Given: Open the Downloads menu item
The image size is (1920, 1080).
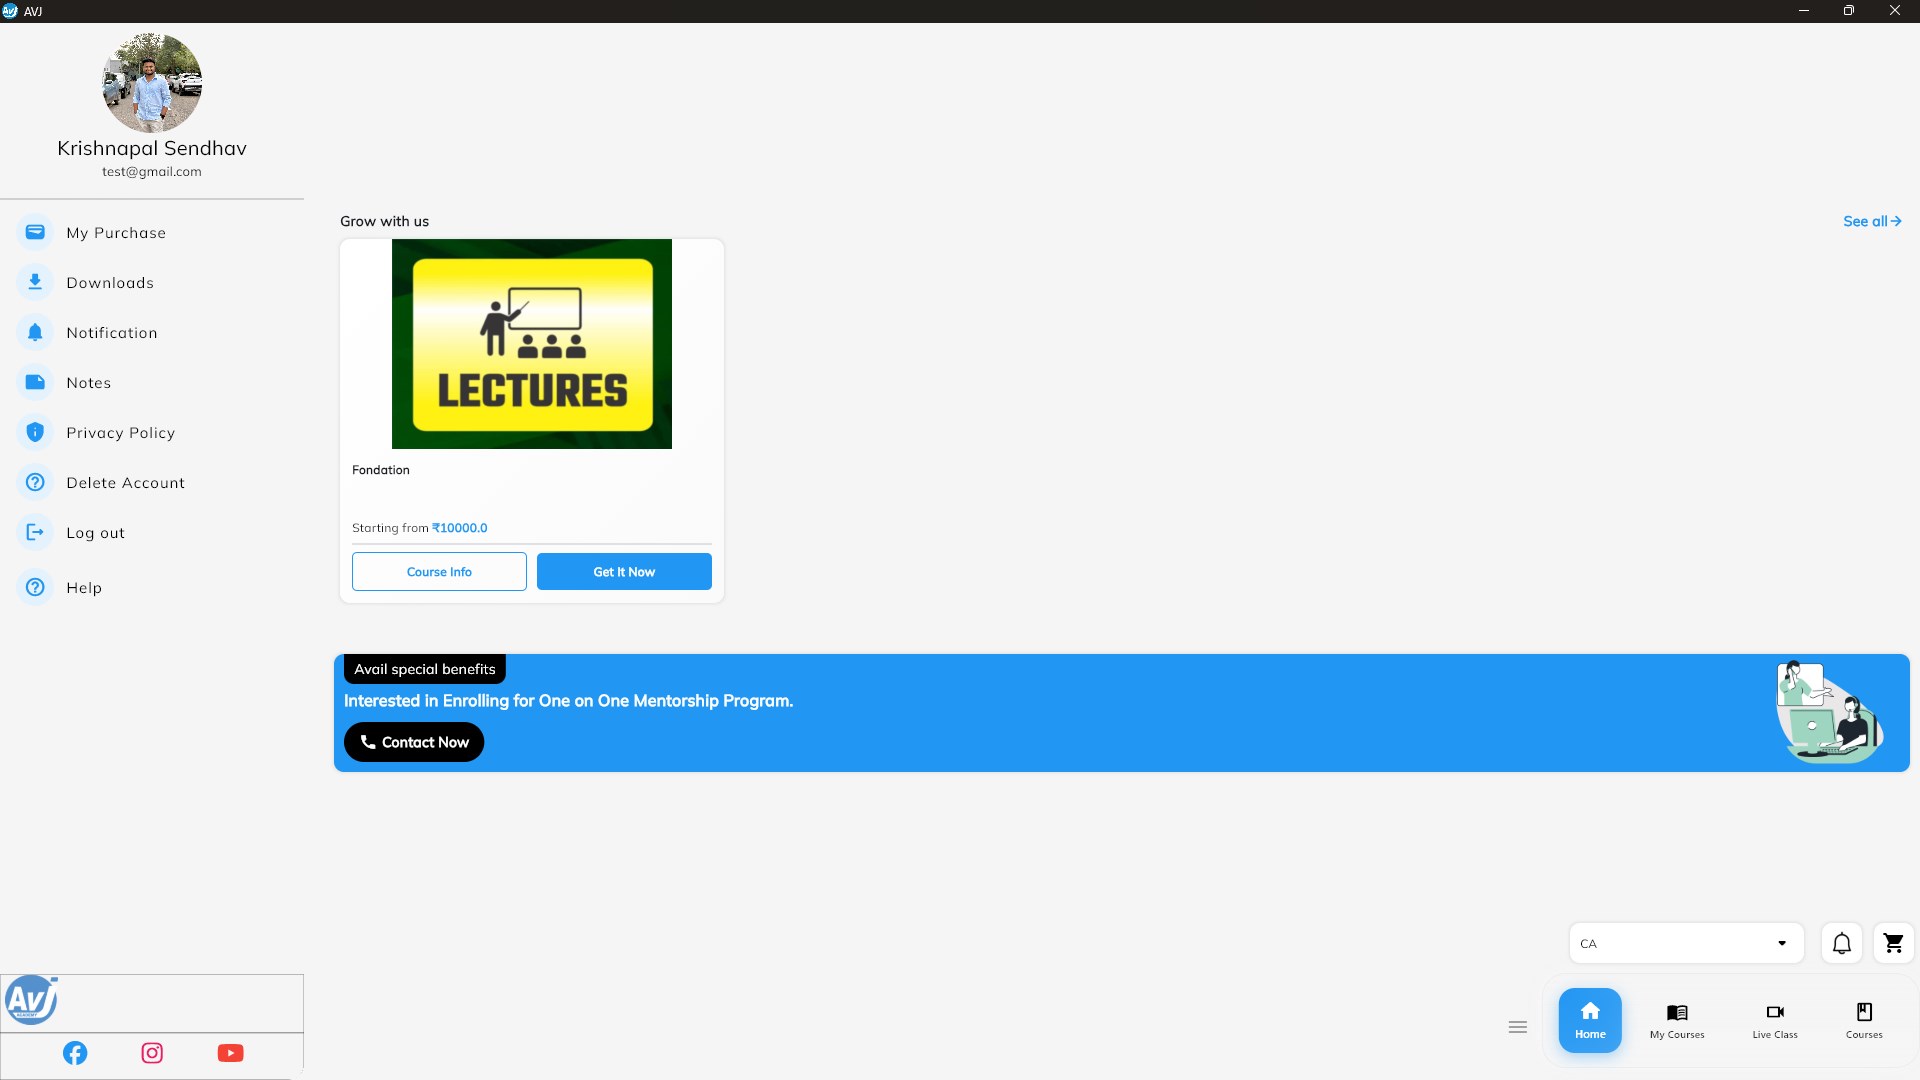Looking at the screenshot, I should pos(152,282).
